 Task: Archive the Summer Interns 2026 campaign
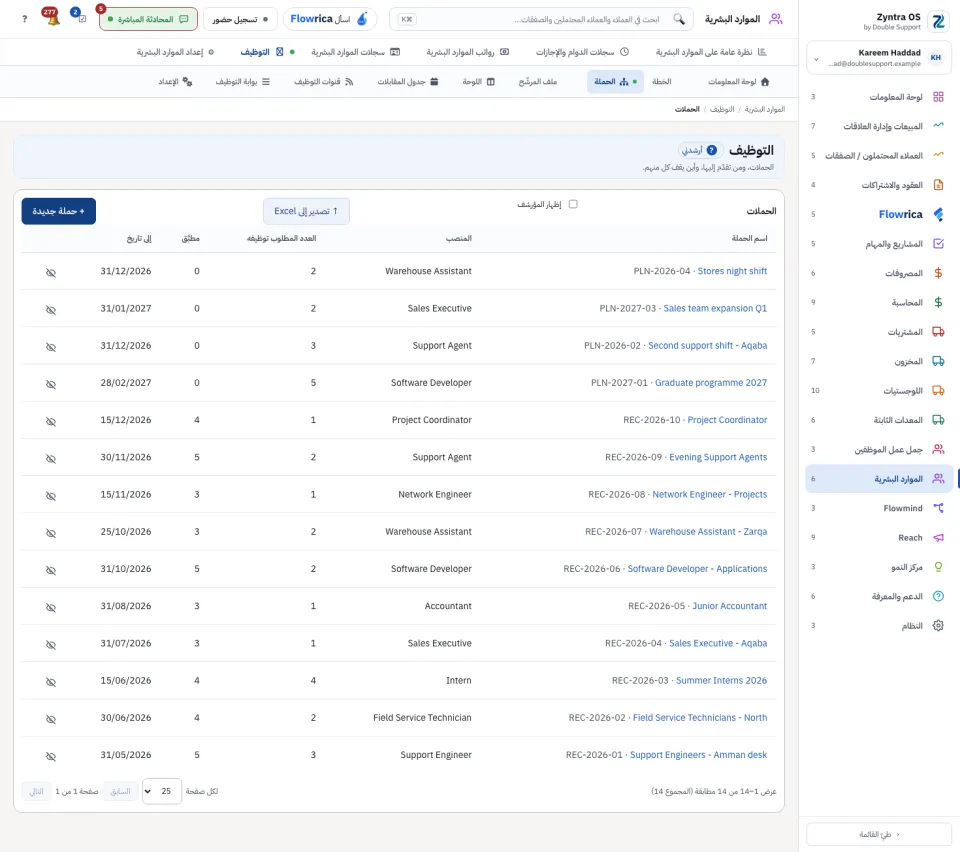(x=51, y=682)
